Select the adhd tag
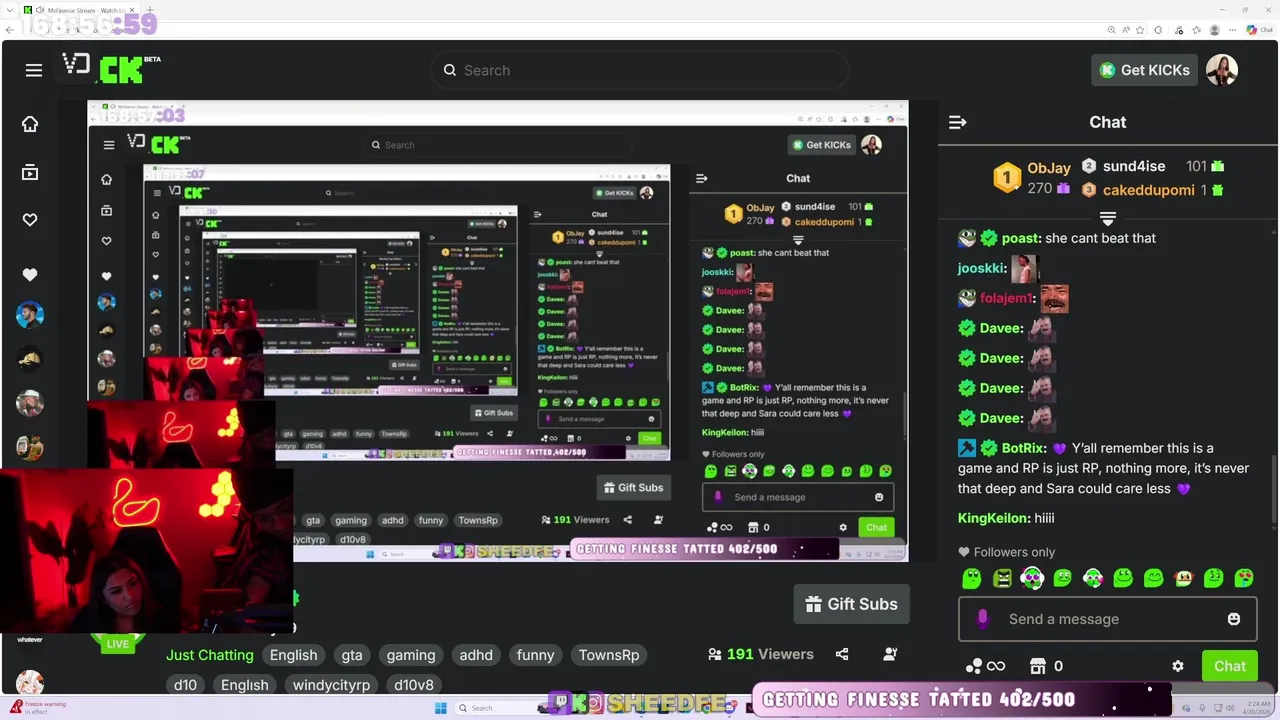 [x=476, y=655]
